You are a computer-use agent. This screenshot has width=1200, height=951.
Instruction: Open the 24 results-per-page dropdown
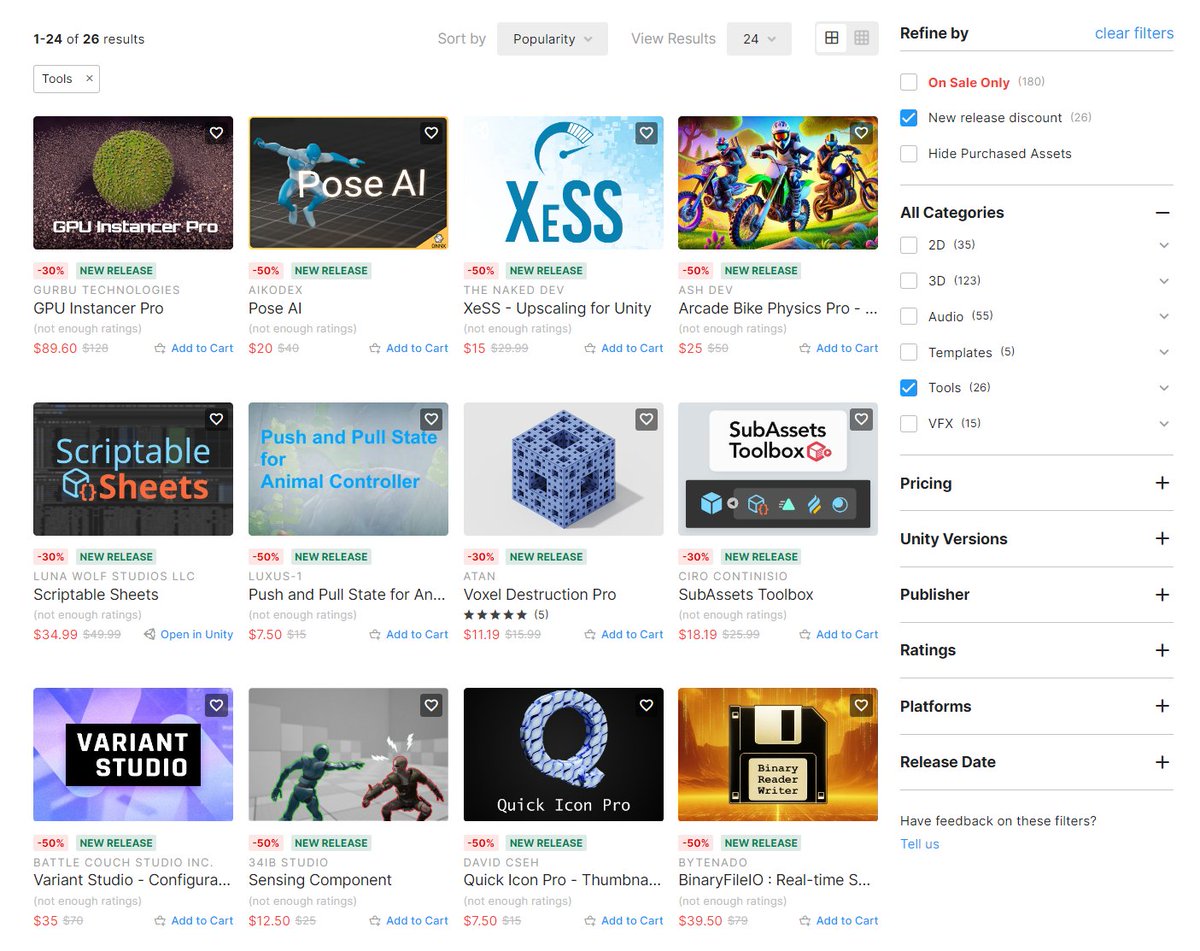click(757, 38)
